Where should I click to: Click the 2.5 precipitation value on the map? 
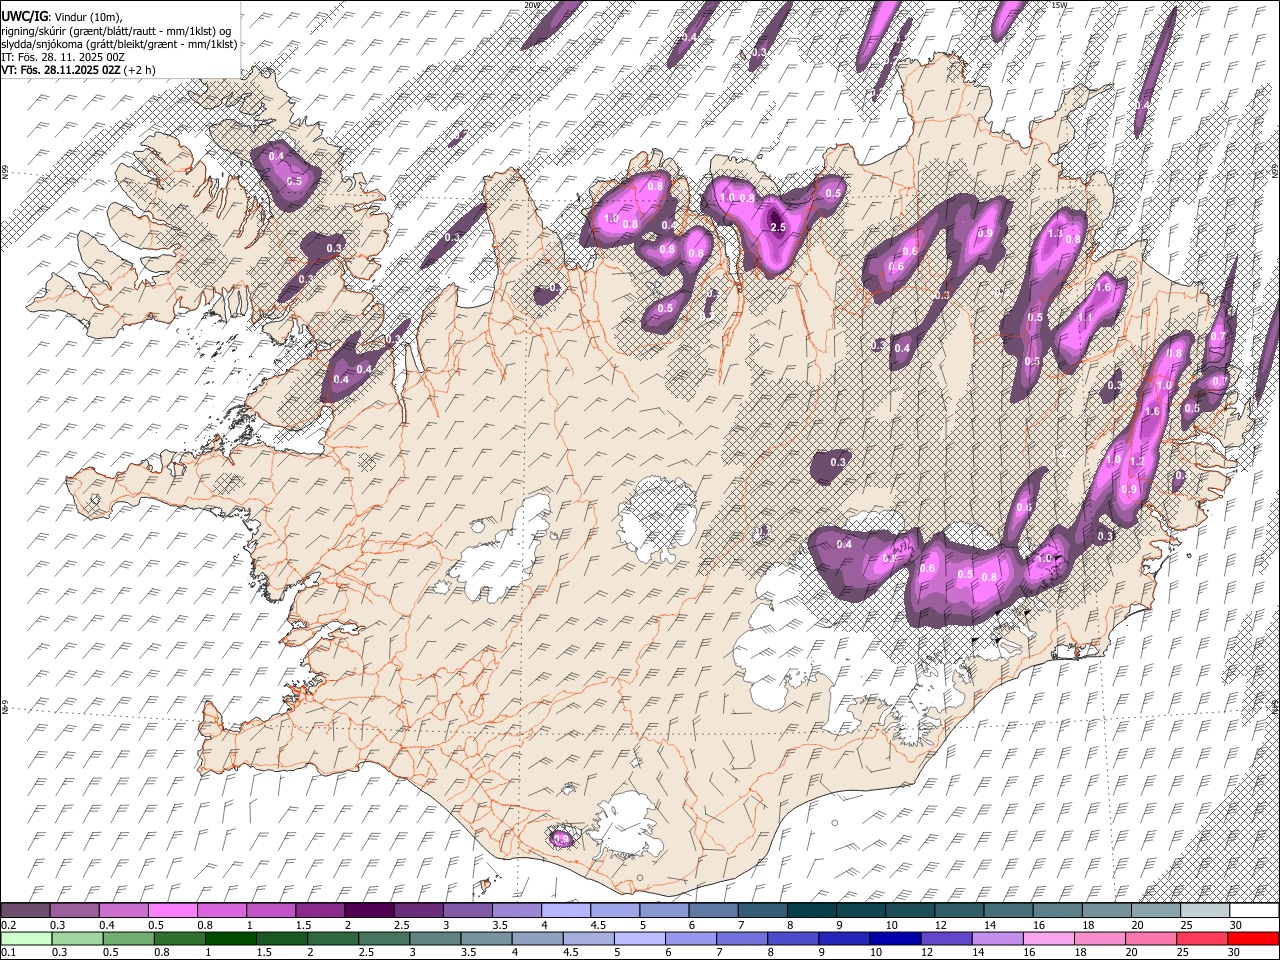(778, 227)
